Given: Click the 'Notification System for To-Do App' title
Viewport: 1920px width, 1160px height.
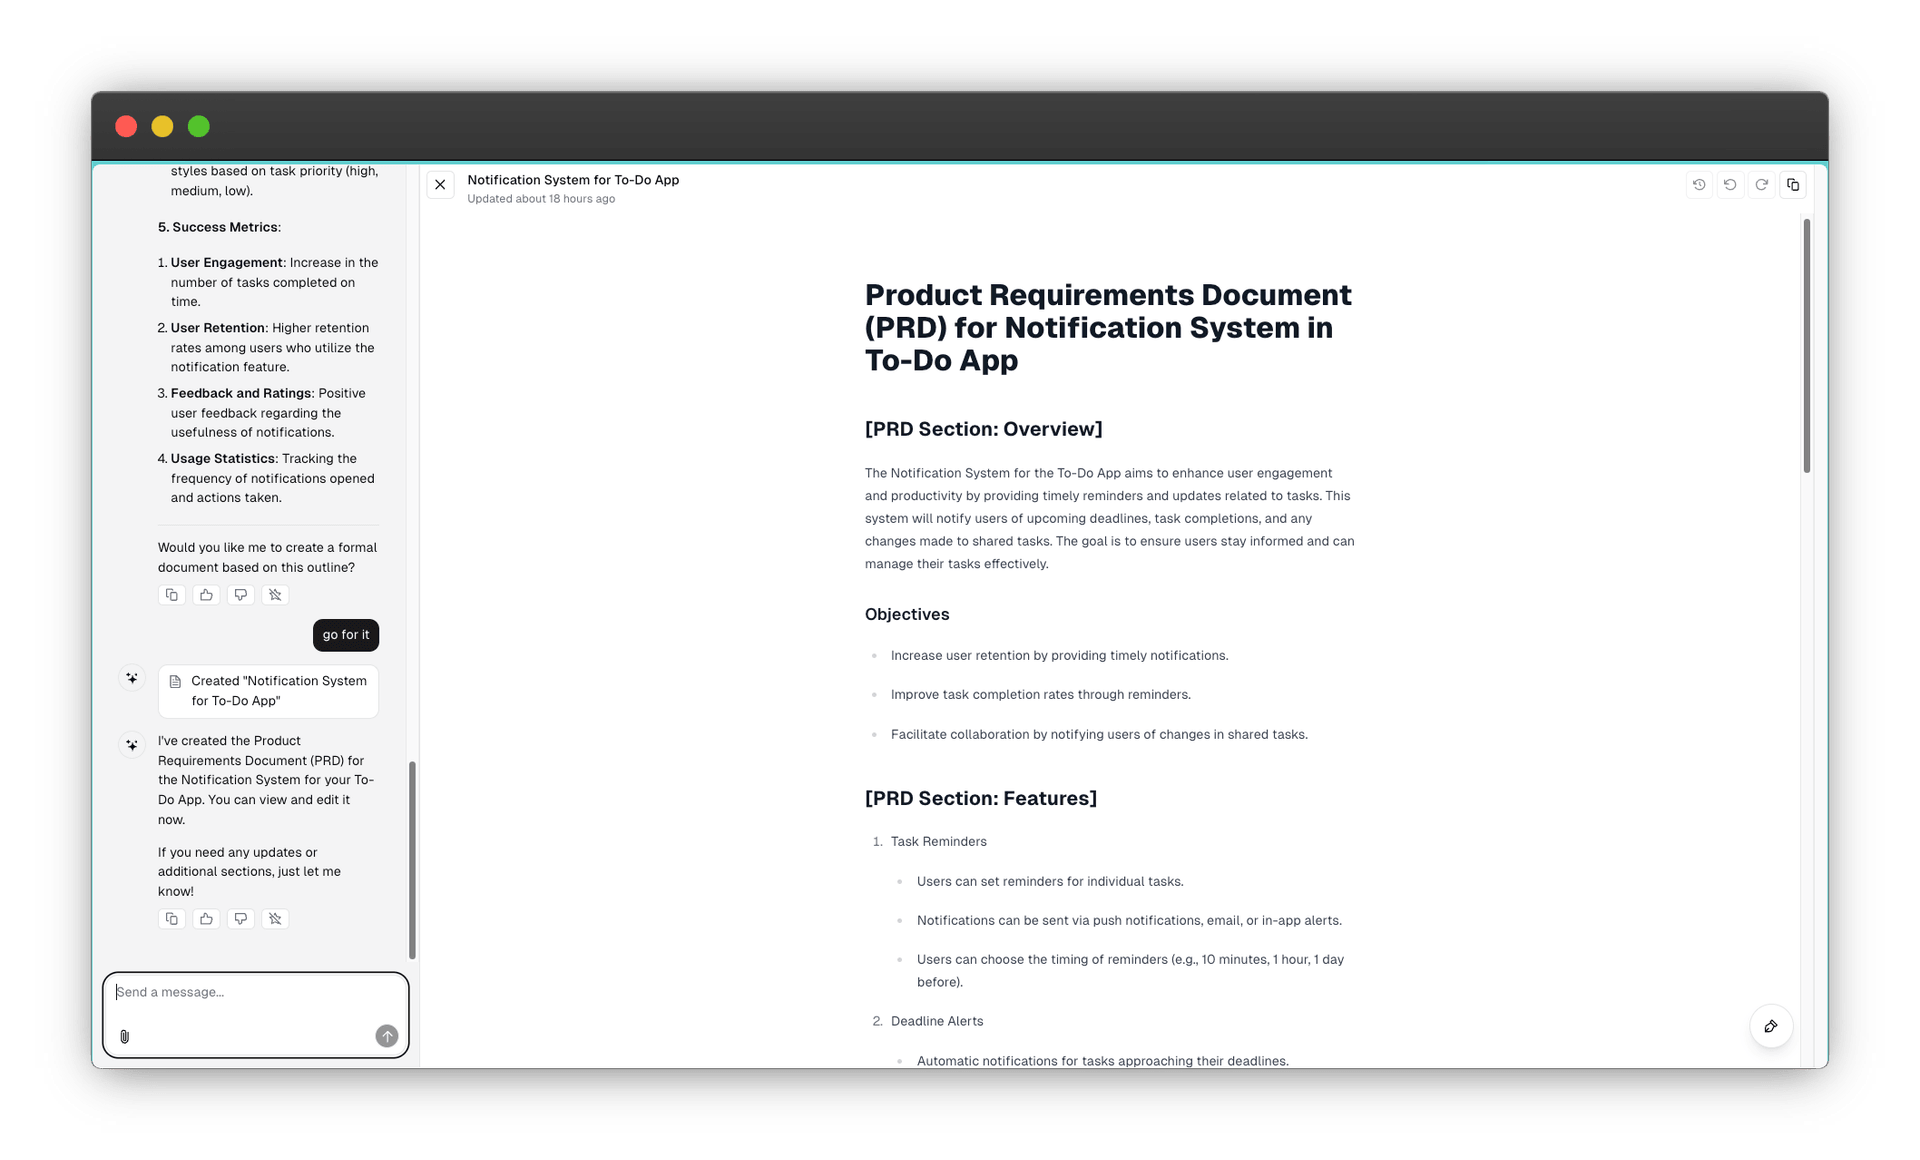Looking at the screenshot, I should [573, 180].
